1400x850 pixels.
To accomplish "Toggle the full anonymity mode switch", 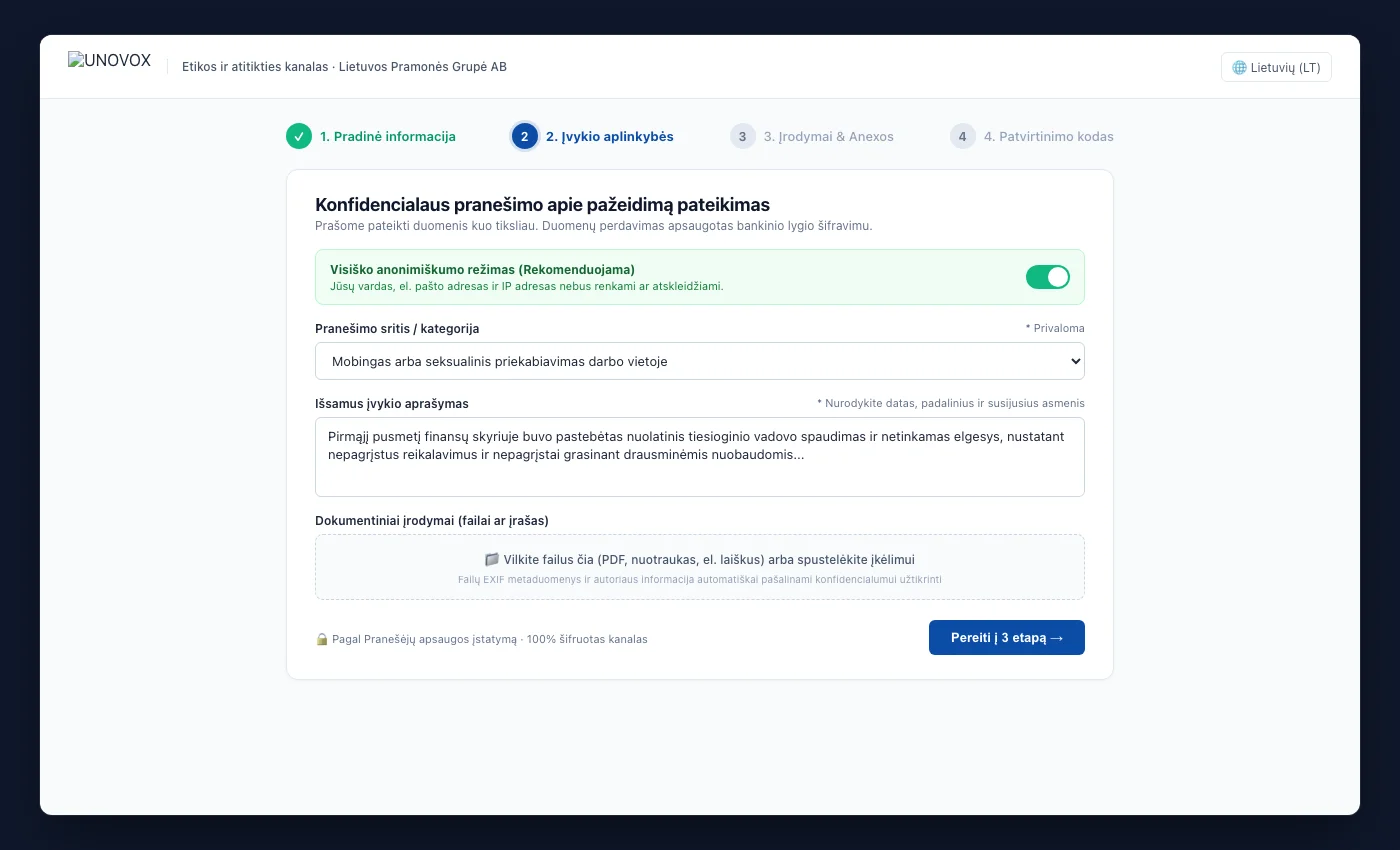I will tap(1048, 277).
